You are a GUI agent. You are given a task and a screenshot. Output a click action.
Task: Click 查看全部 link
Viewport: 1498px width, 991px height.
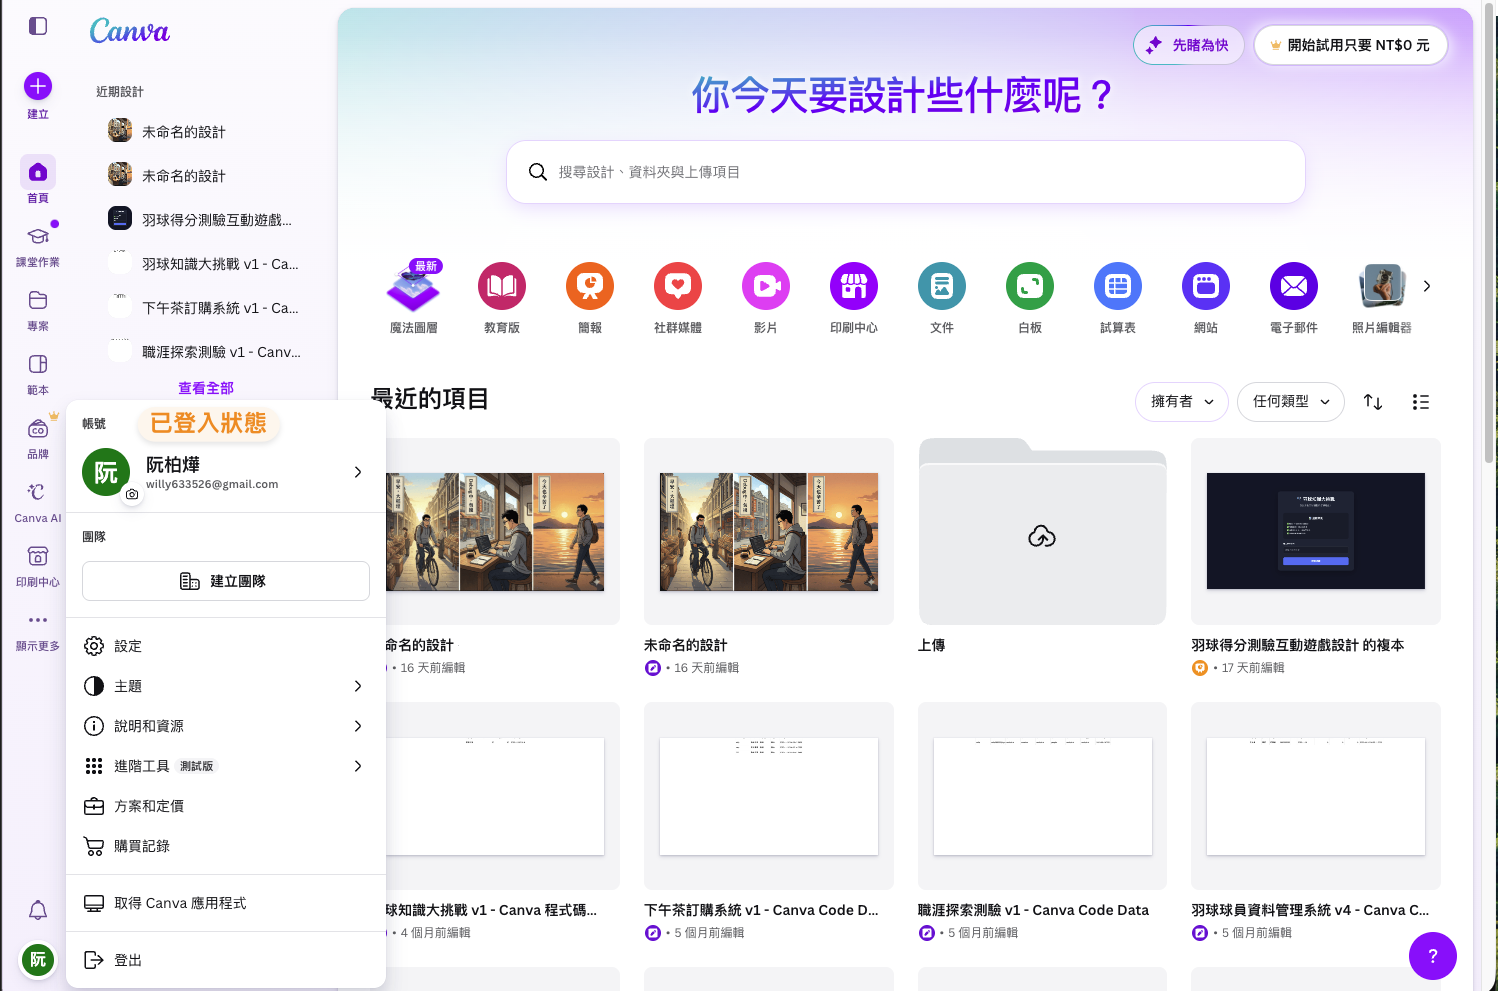pyautogui.click(x=206, y=388)
